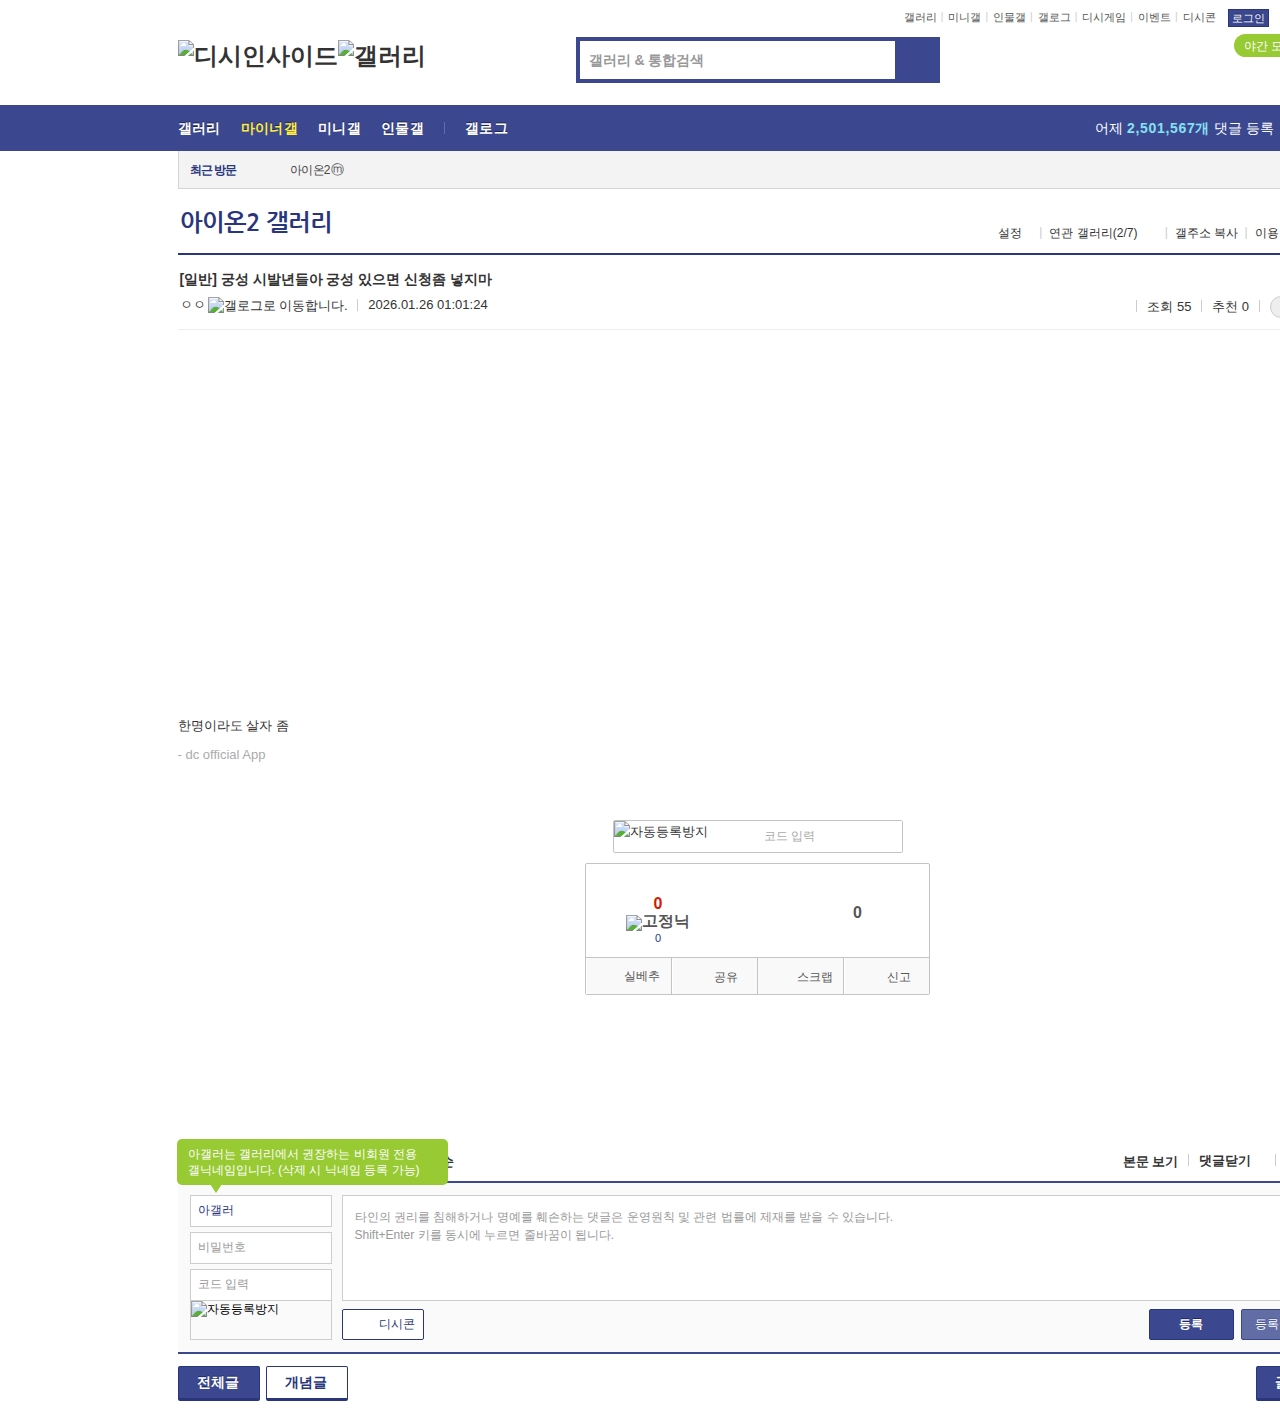
Task: Select 마이너갤 in the blue navigation bar
Action: (269, 129)
